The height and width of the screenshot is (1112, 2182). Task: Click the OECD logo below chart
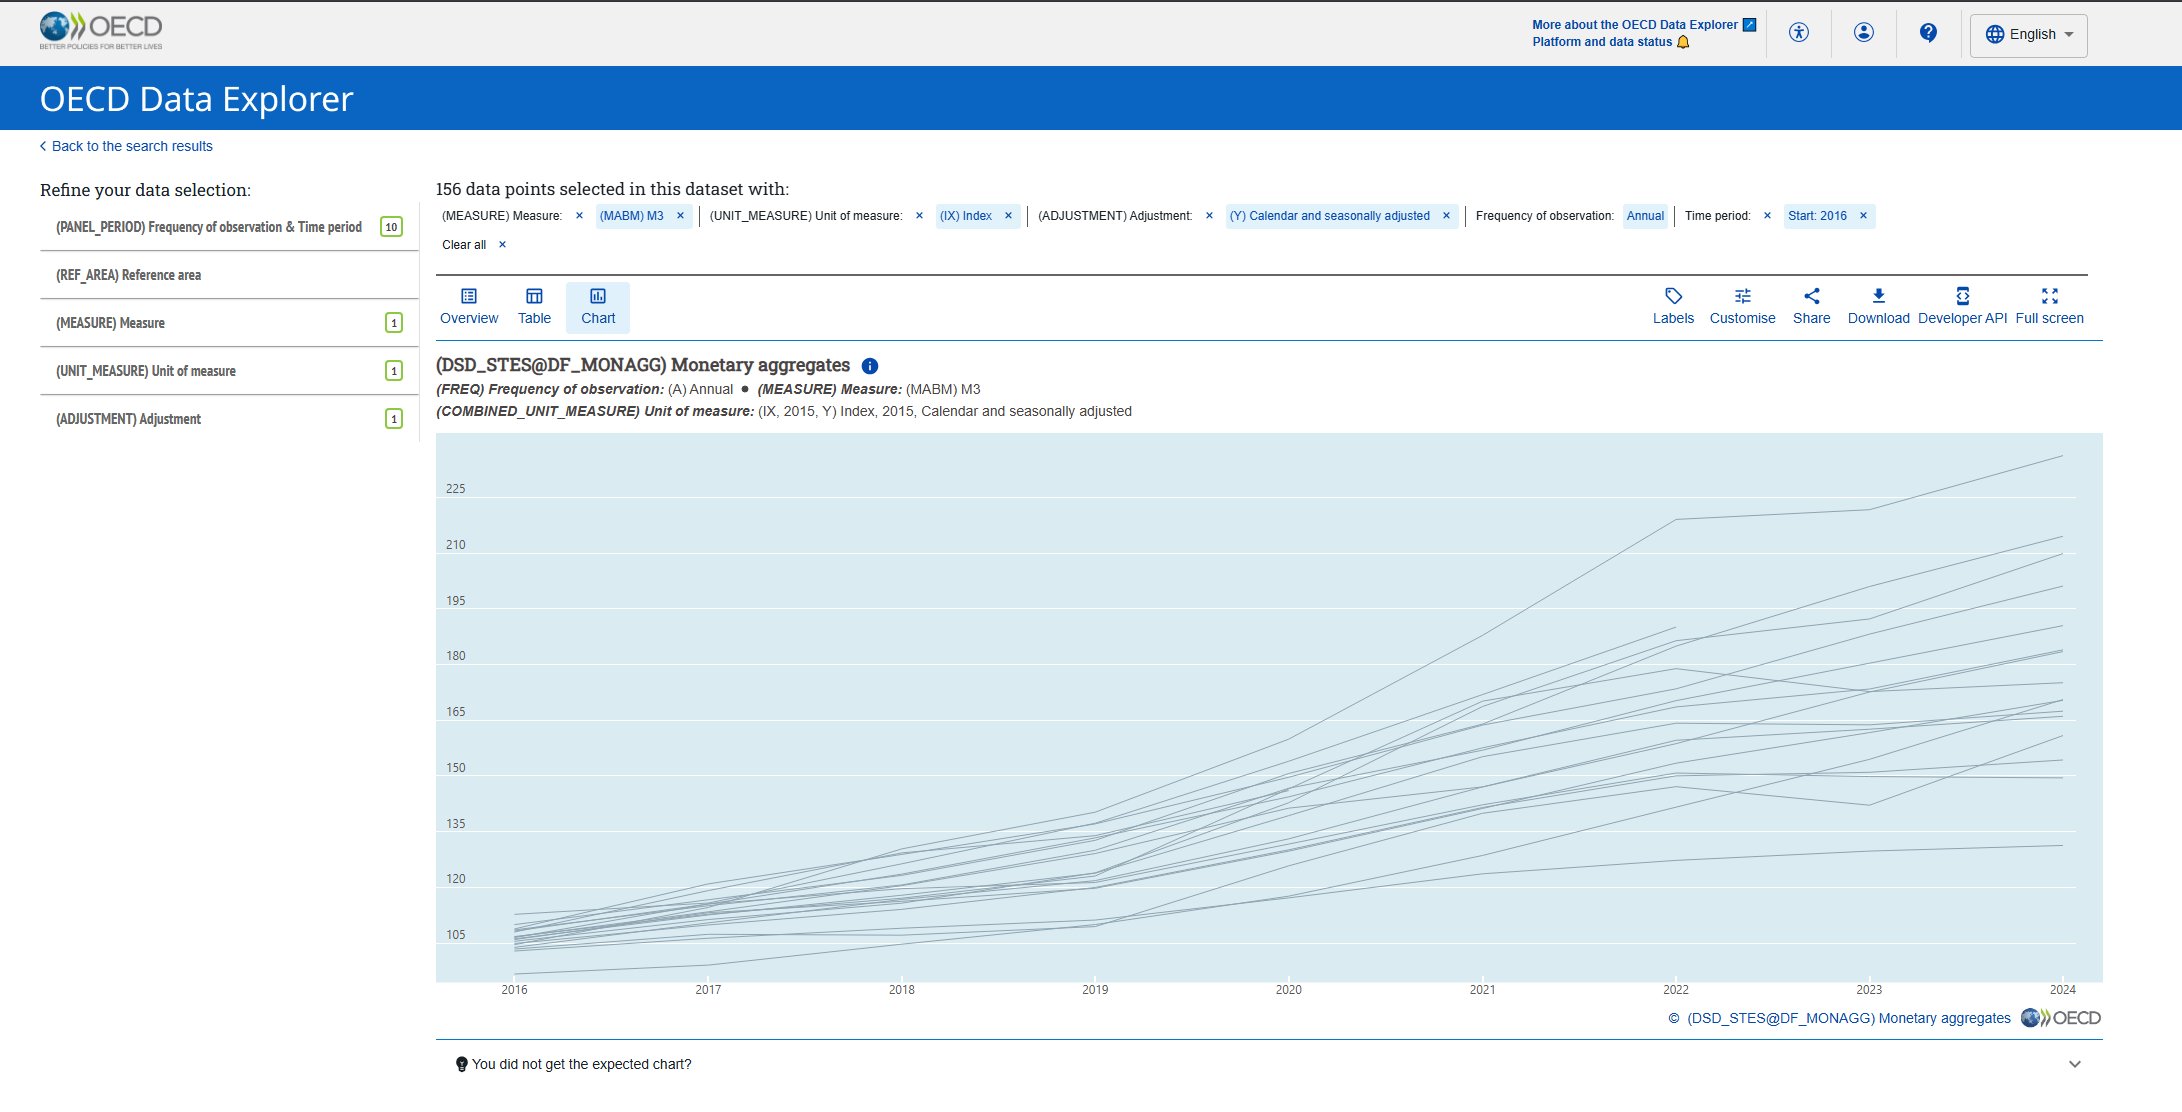(x=2060, y=1018)
